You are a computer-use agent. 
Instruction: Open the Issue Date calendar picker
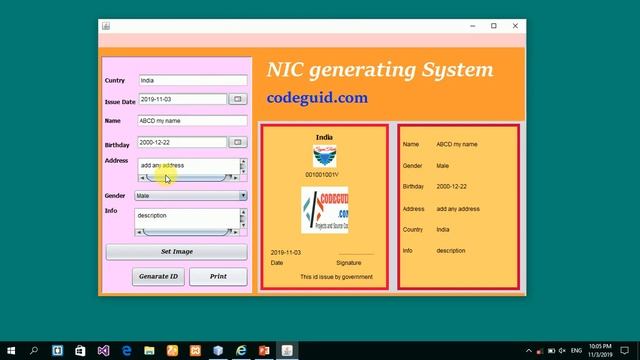click(x=238, y=99)
